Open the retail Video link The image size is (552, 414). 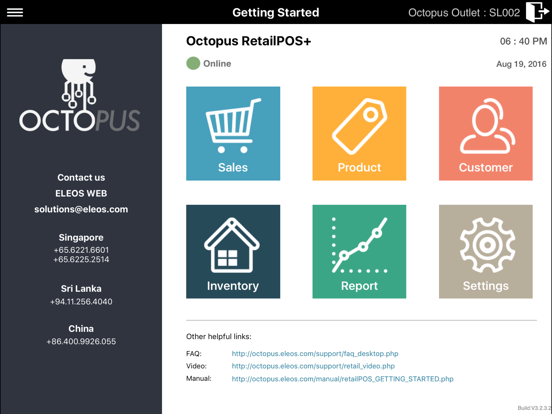click(x=313, y=366)
